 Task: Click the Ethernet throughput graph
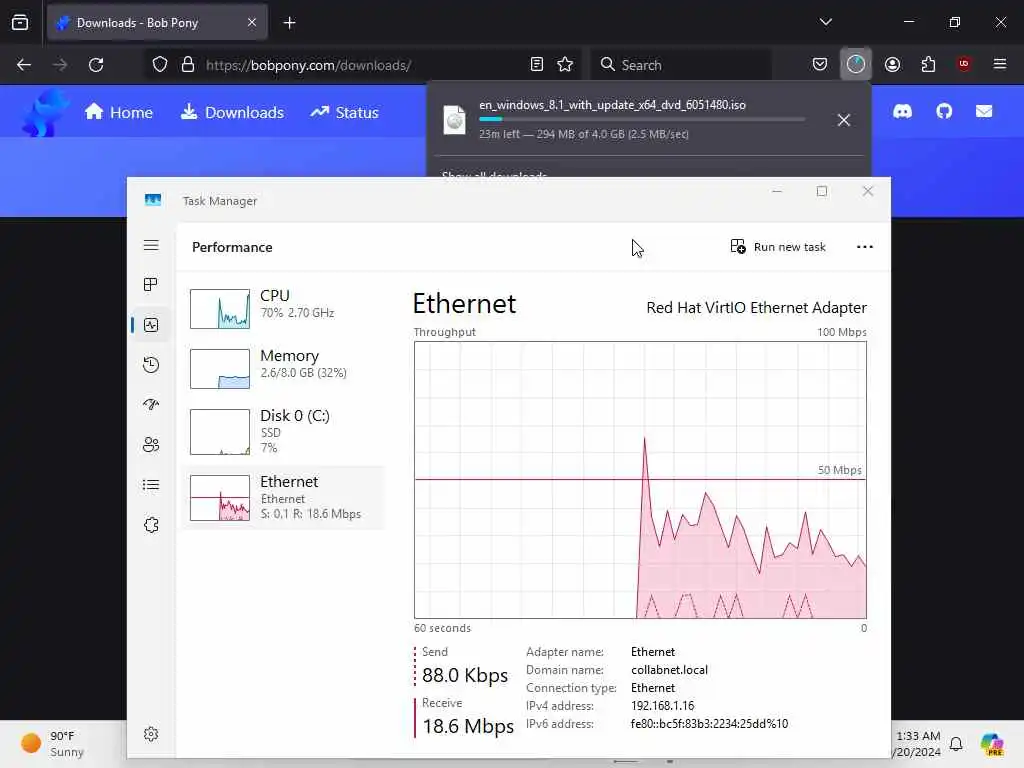640,480
